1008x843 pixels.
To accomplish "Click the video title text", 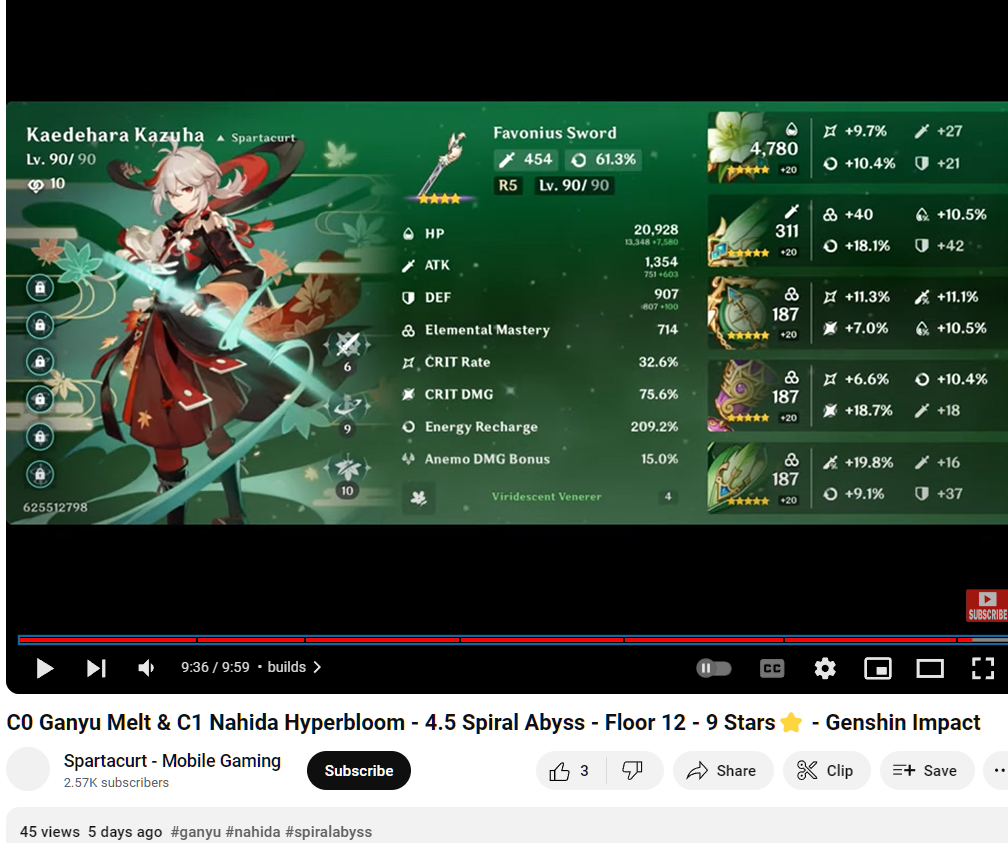I will pyautogui.click(x=493, y=723).
